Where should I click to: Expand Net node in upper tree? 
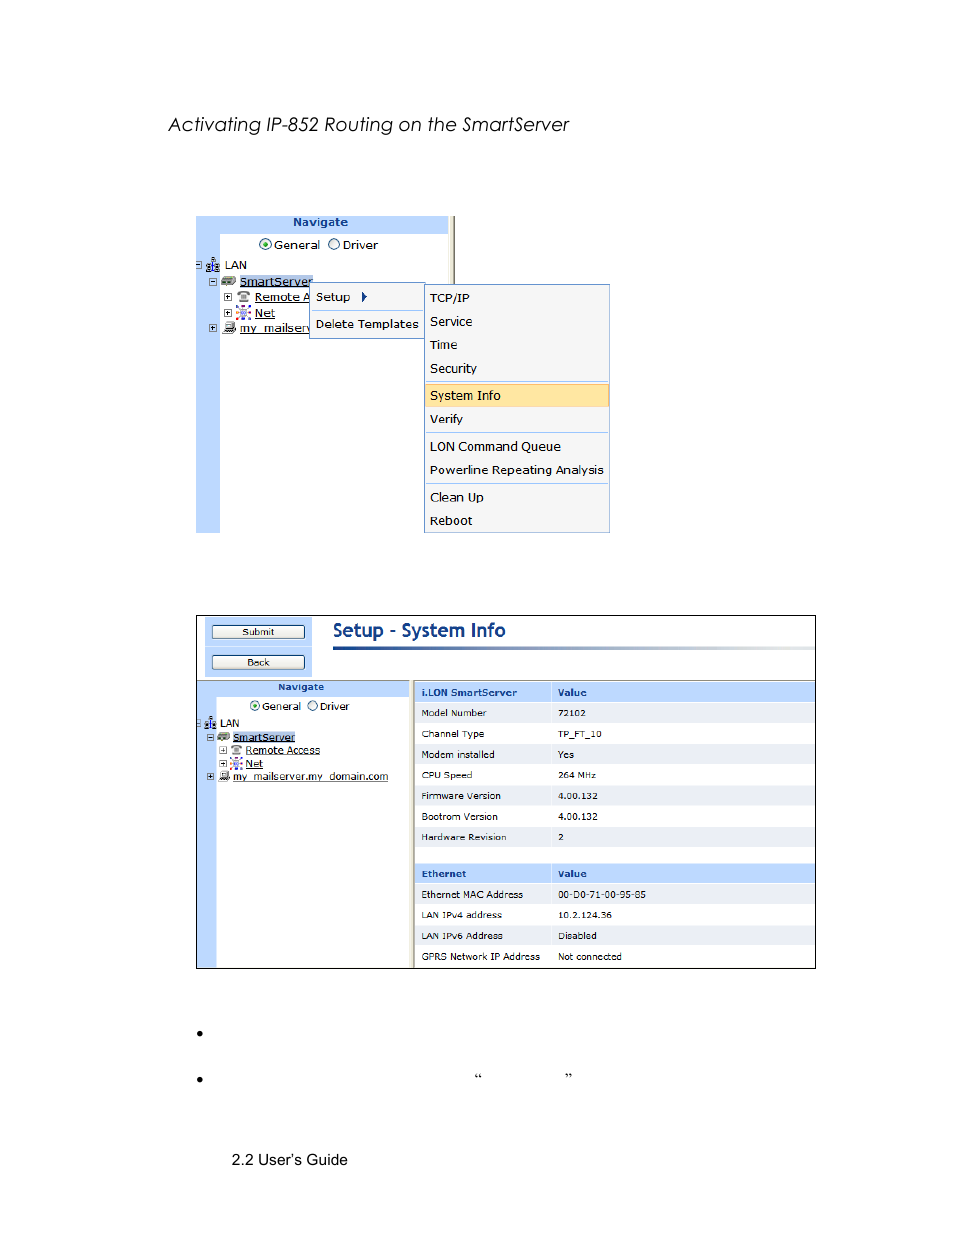tap(228, 313)
